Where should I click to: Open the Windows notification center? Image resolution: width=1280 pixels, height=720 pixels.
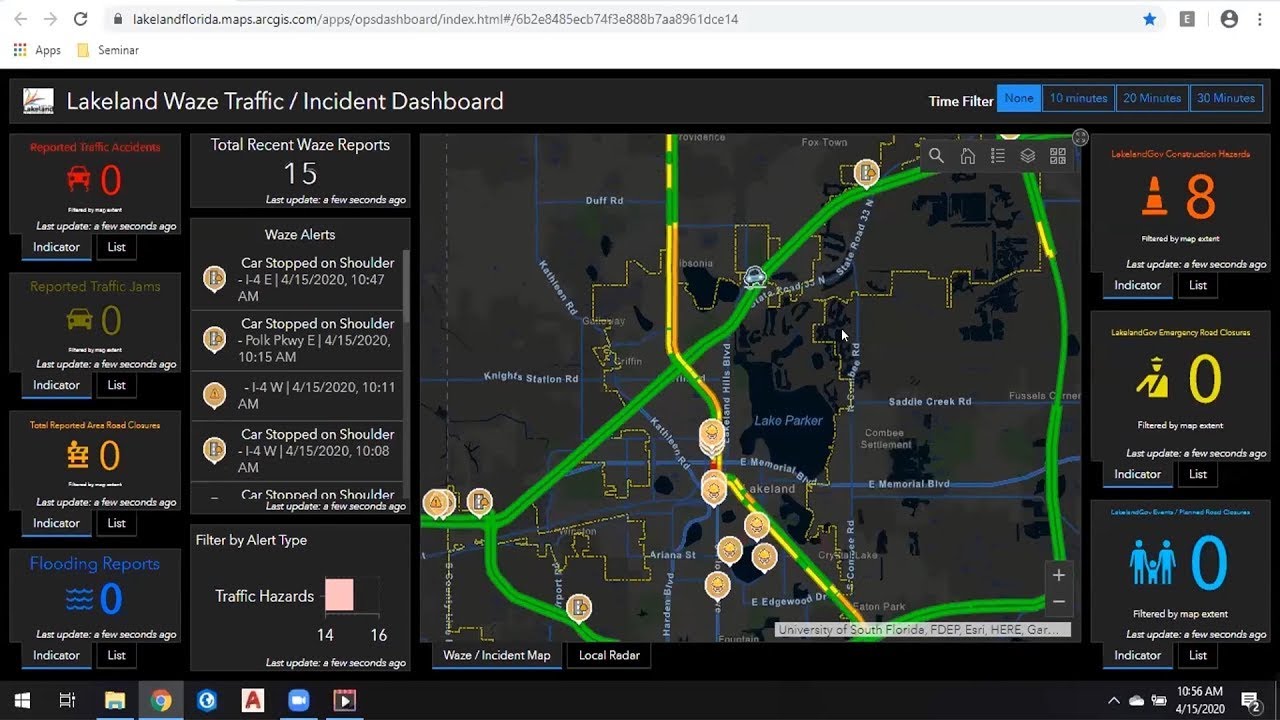1250,700
